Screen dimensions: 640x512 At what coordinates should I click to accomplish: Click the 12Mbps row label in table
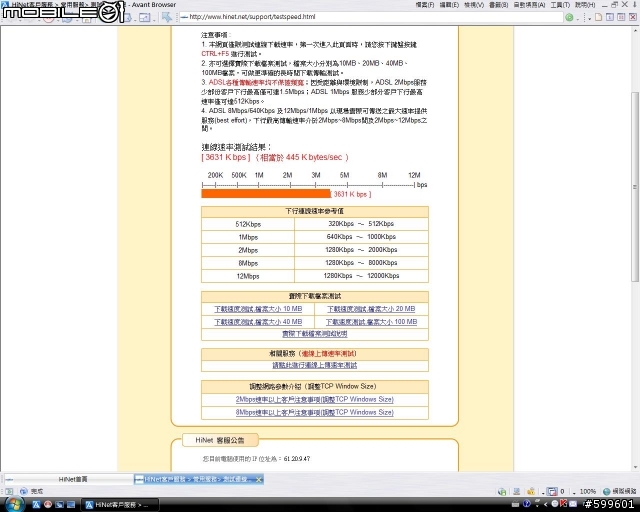pos(248,276)
